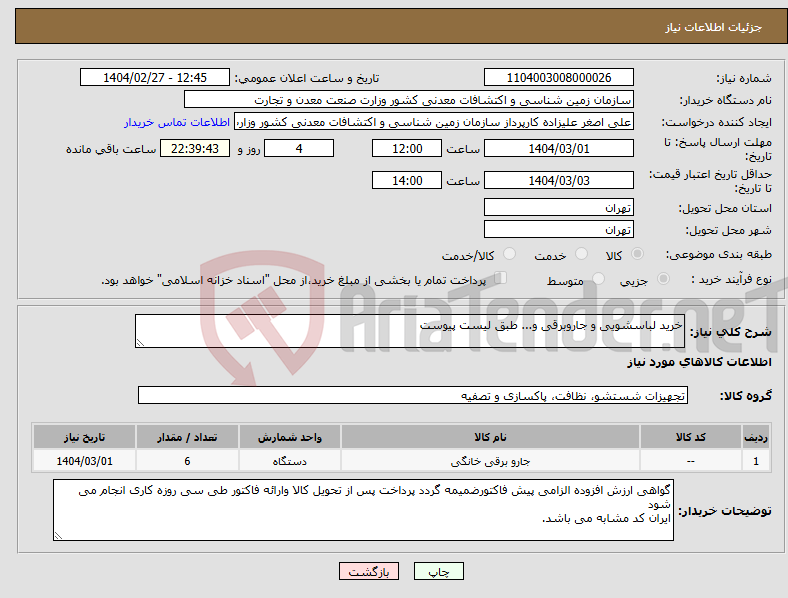This screenshot has height=598, width=788.
Task: Click the نوع فرآیند خرید label
Action: (731, 279)
